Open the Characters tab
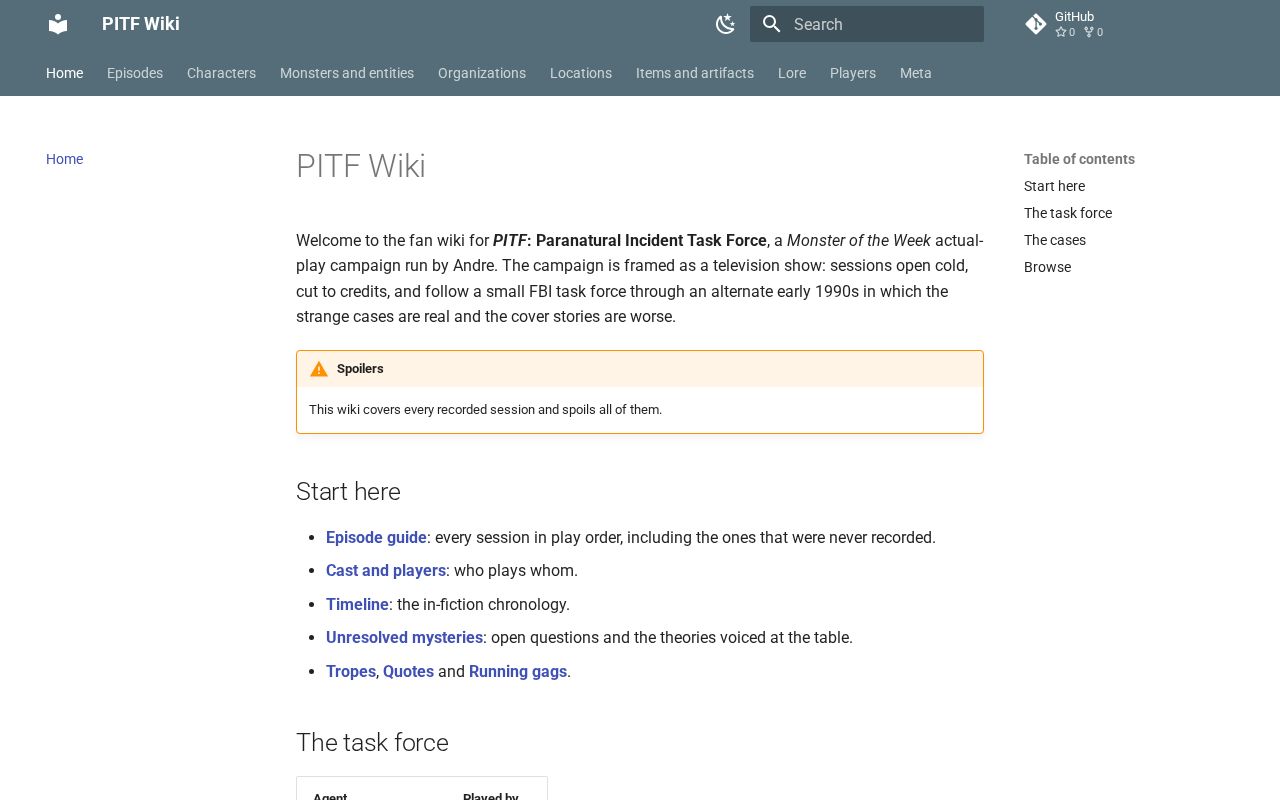 221,73
